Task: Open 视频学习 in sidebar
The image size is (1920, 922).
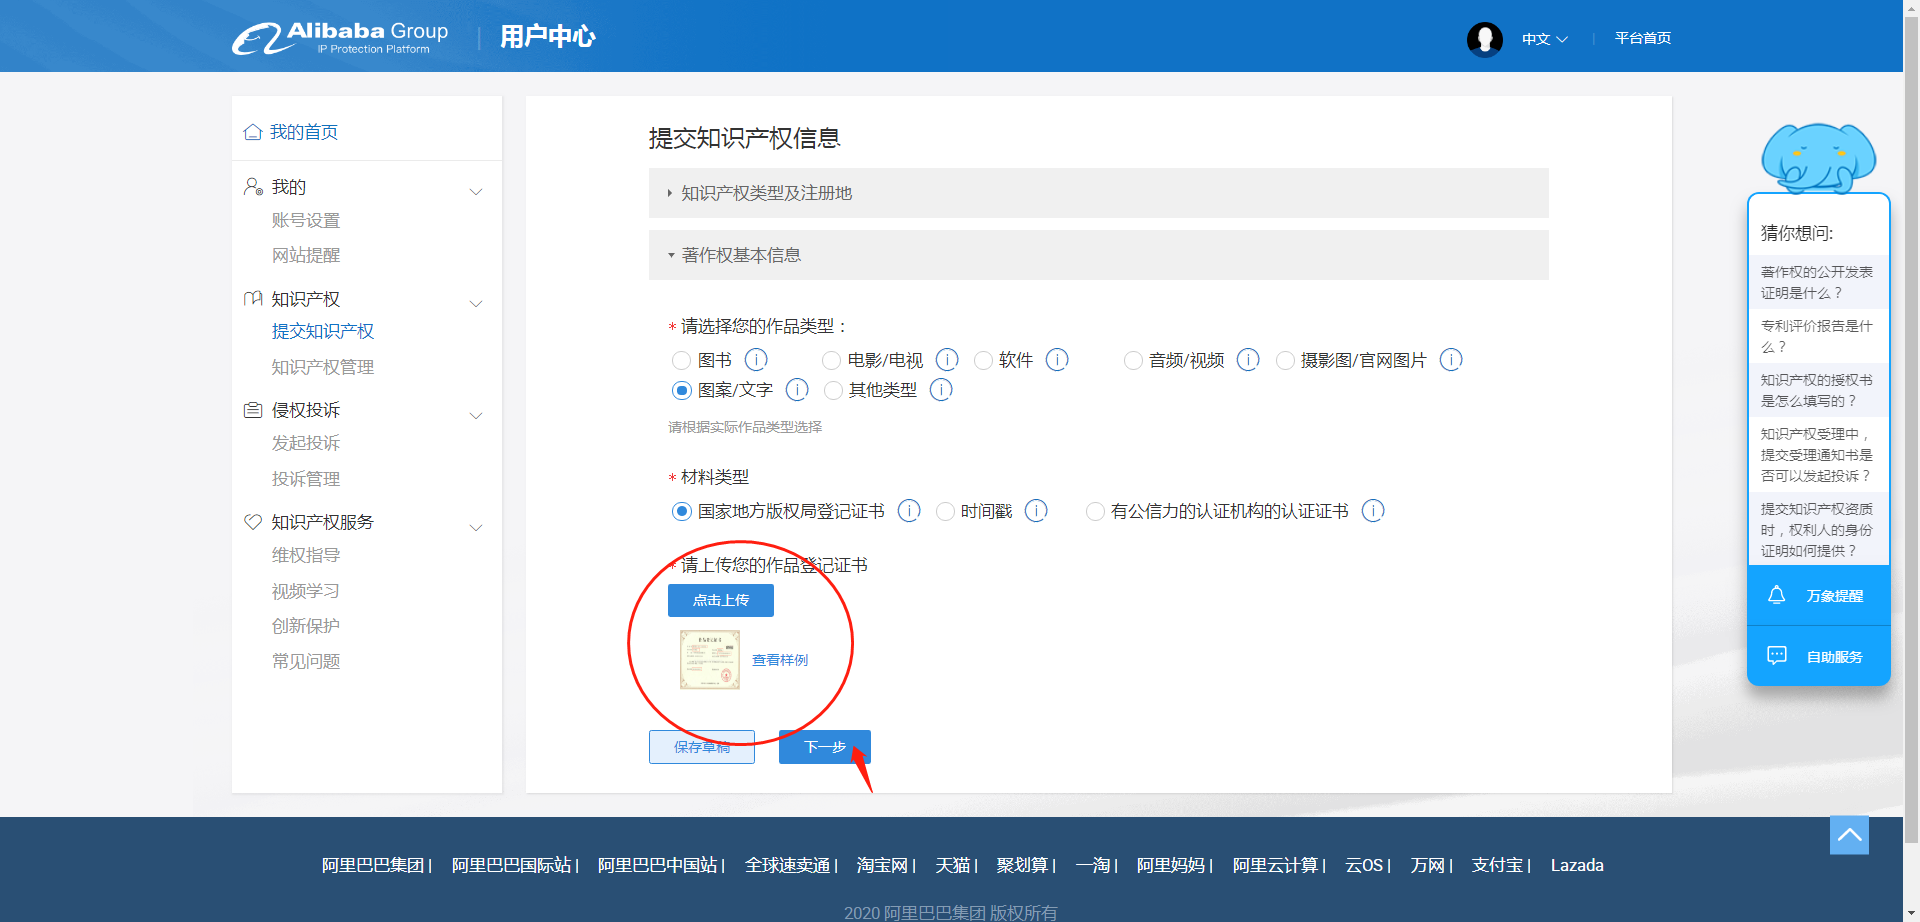Action: pyautogui.click(x=306, y=591)
